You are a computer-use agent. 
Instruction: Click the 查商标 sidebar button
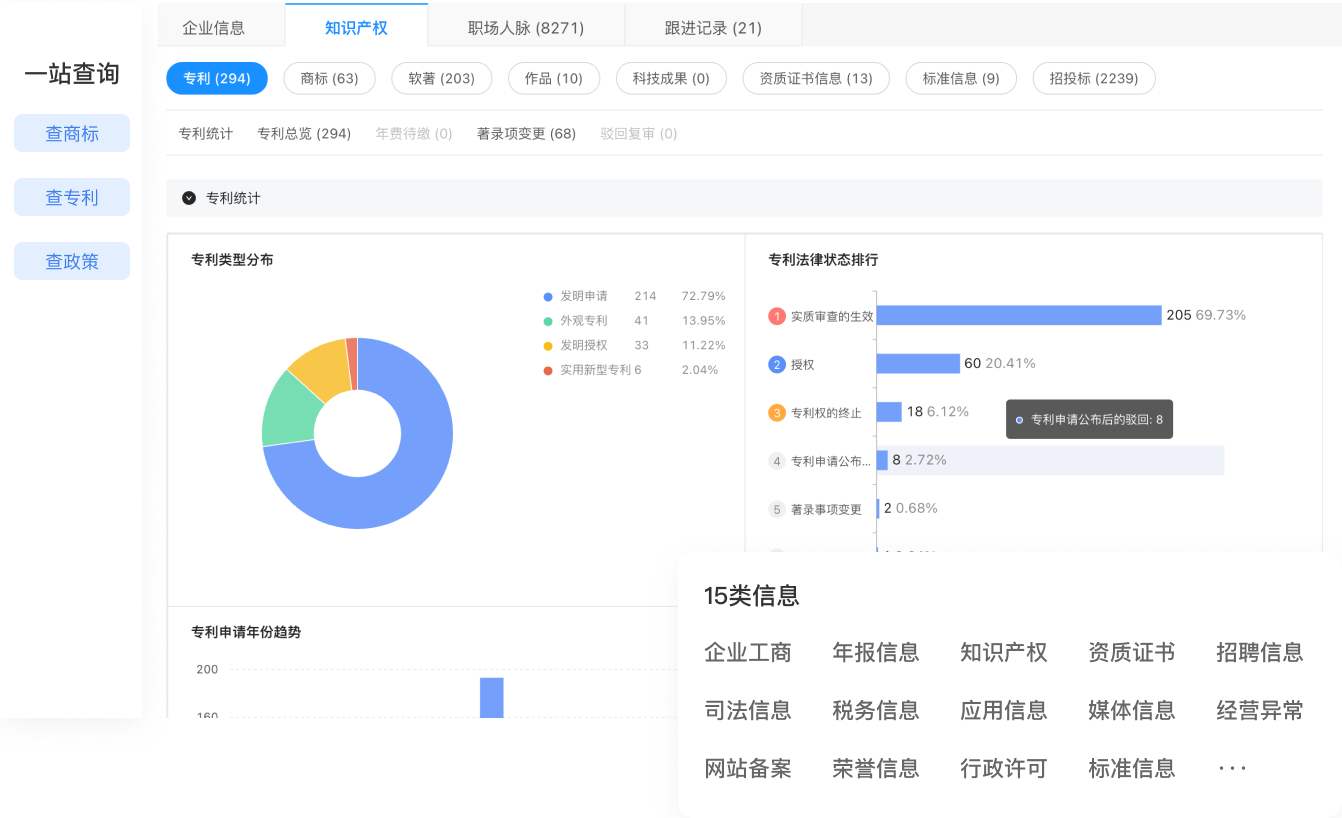[x=72, y=133]
